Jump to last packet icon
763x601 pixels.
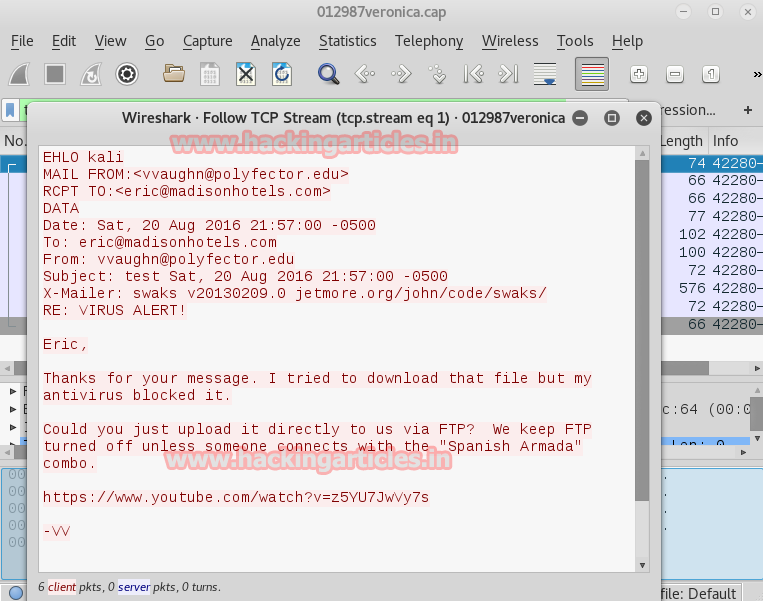pos(509,74)
